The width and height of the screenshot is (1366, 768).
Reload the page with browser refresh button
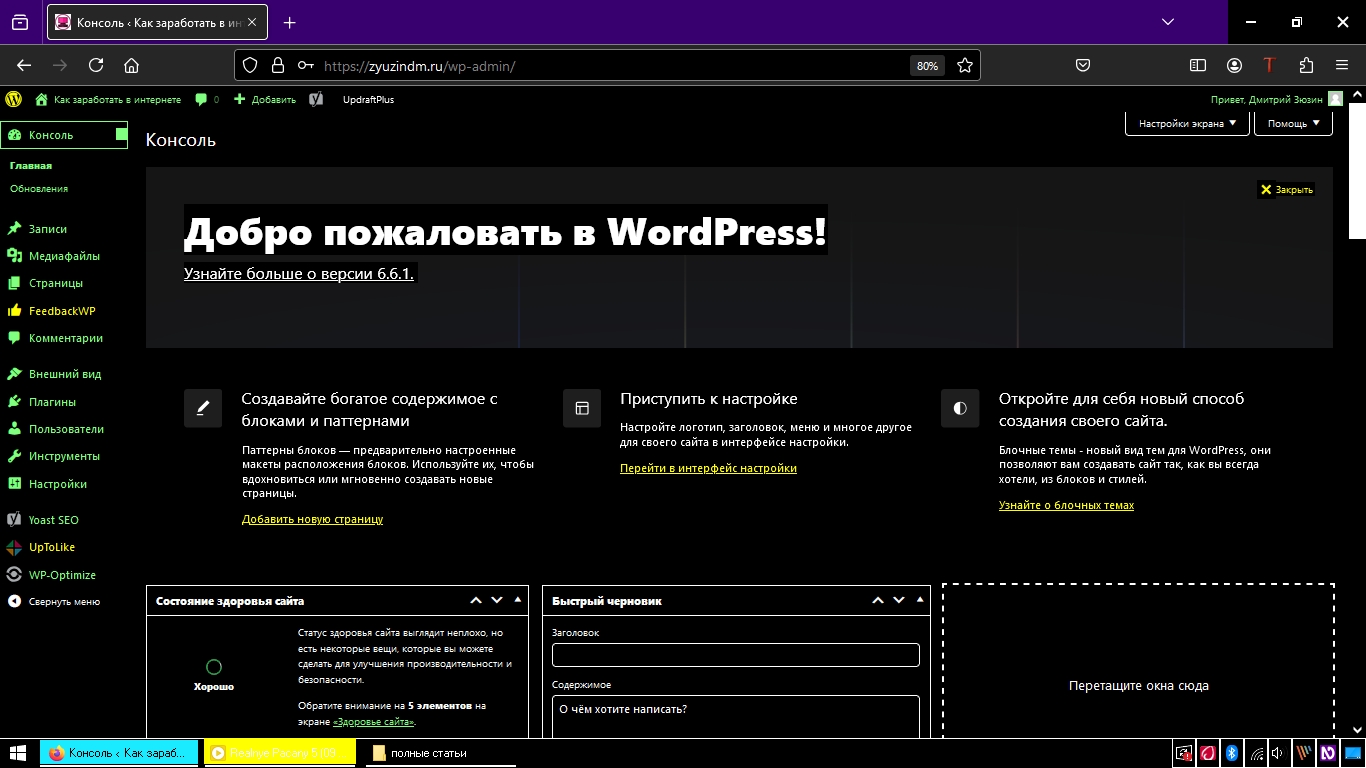pos(96,65)
